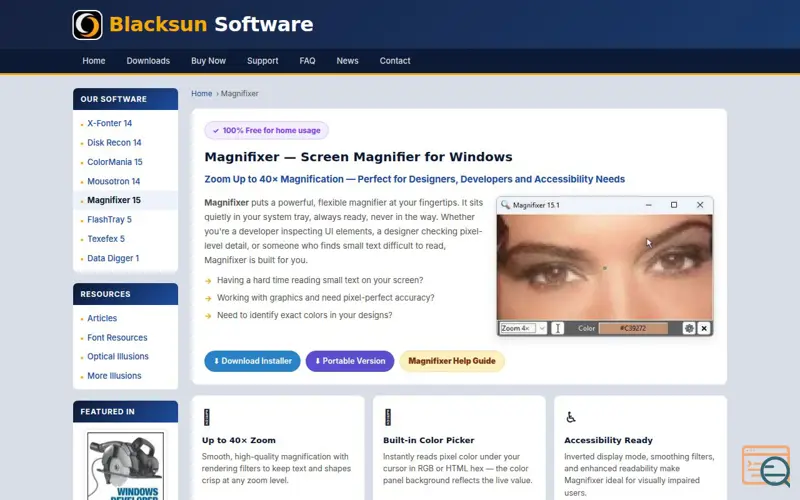This screenshot has width=800, height=500.
Task: Click the Portable Version button
Action: click(x=350, y=361)
